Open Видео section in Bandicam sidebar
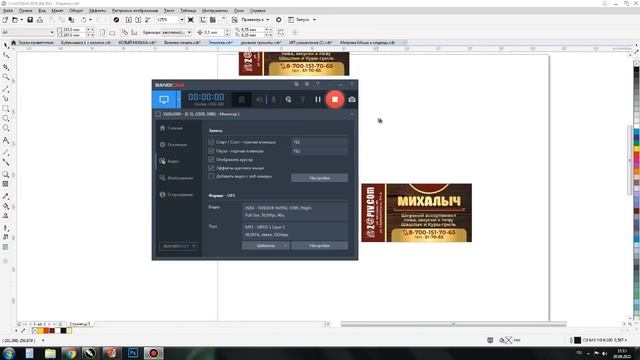The width and height of the screenshot is (640, 360). [x=169, y=161]
